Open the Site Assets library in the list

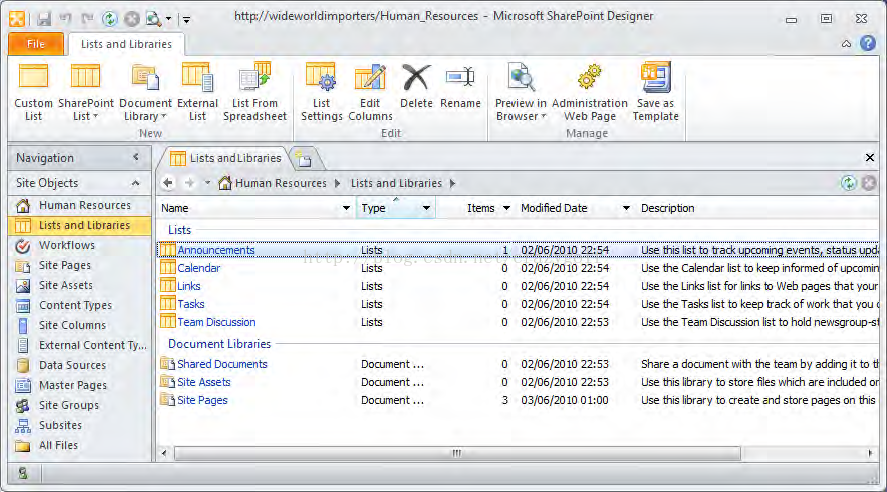pyautogui.click(x=204, y=382)
